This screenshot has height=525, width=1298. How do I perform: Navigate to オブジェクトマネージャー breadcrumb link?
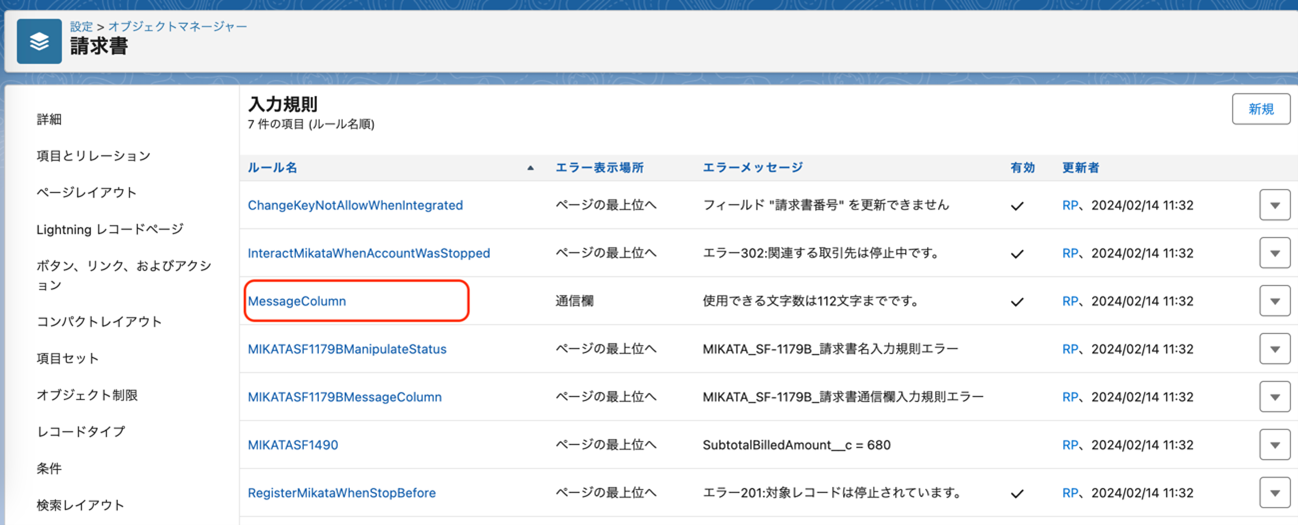click(x=177, y=26)
